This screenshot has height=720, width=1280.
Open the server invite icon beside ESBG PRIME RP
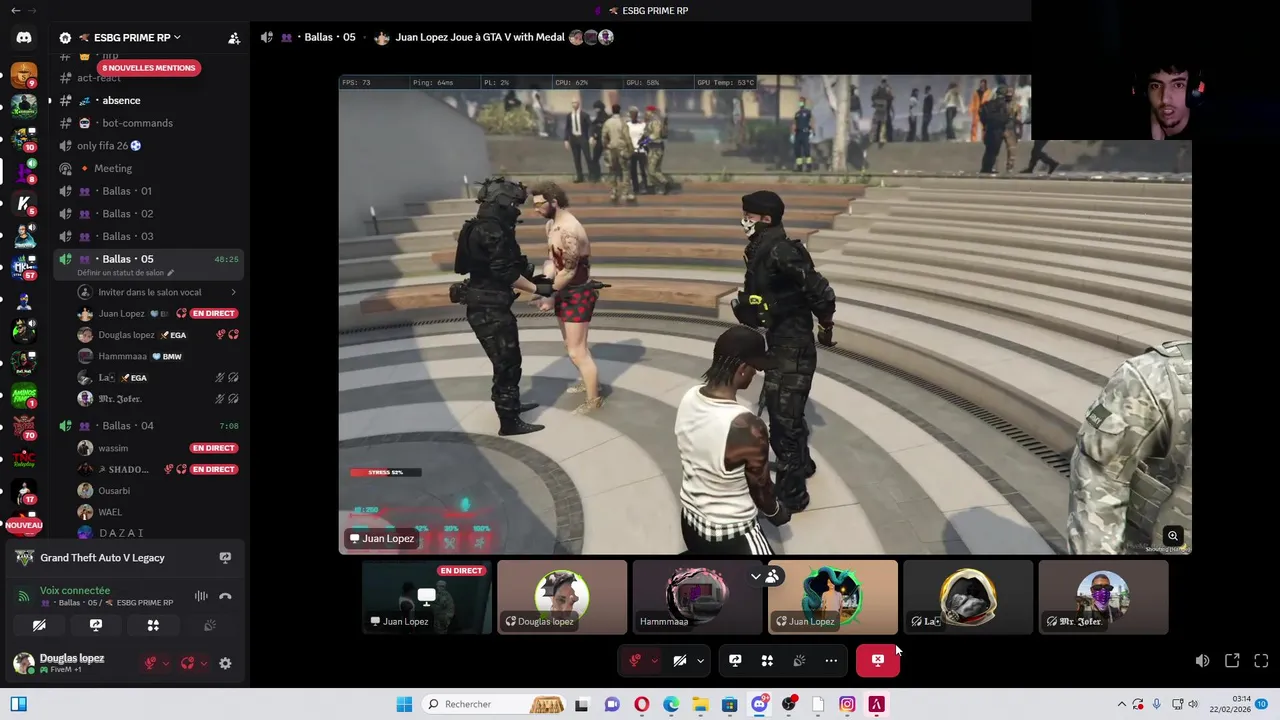coord(234,38)
